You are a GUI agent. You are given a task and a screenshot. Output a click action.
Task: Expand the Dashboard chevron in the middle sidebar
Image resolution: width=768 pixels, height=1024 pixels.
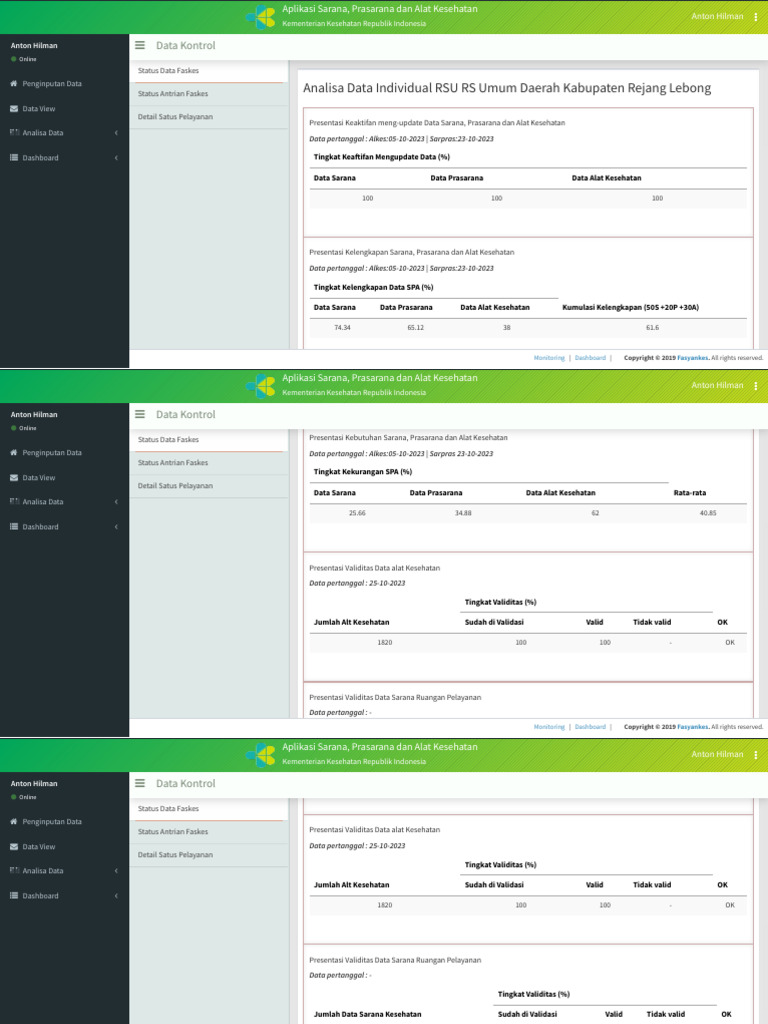pyautogui.click(x=116, y=527)
